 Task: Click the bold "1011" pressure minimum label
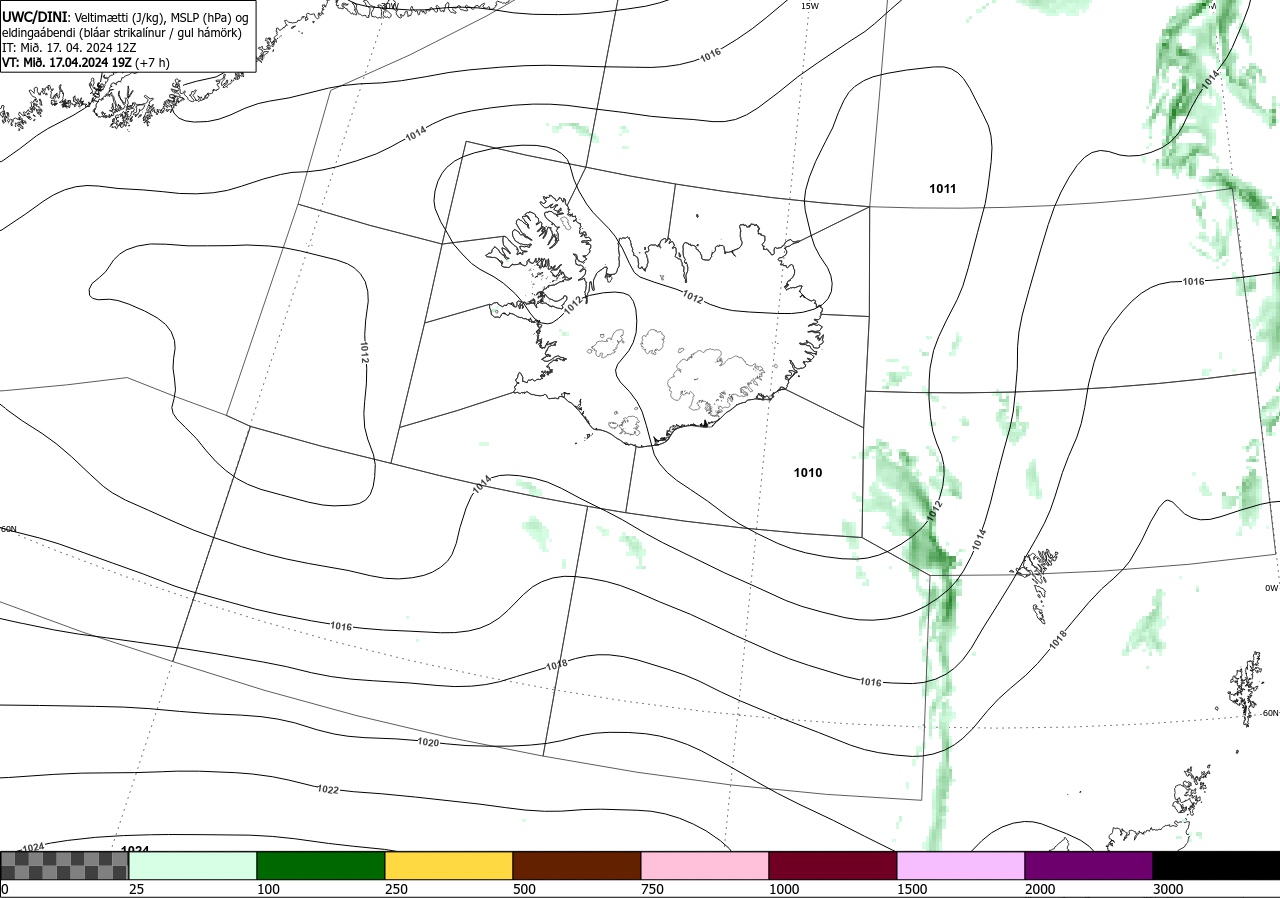pyautogui.click(x=942, y=188)
